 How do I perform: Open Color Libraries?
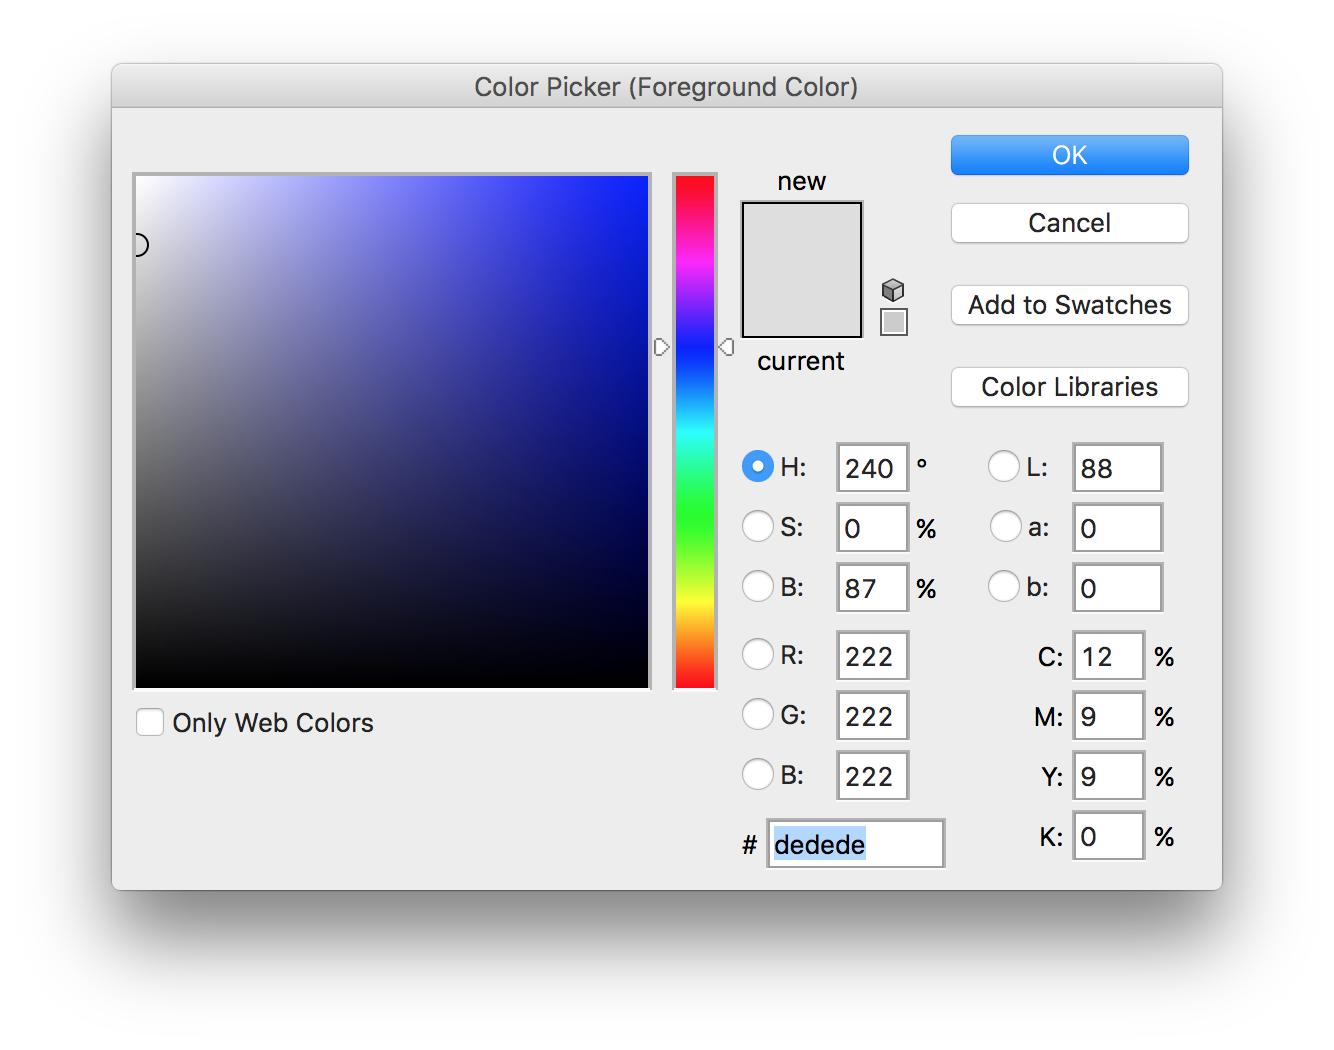pyautogui.click(x=1069, y=387)
